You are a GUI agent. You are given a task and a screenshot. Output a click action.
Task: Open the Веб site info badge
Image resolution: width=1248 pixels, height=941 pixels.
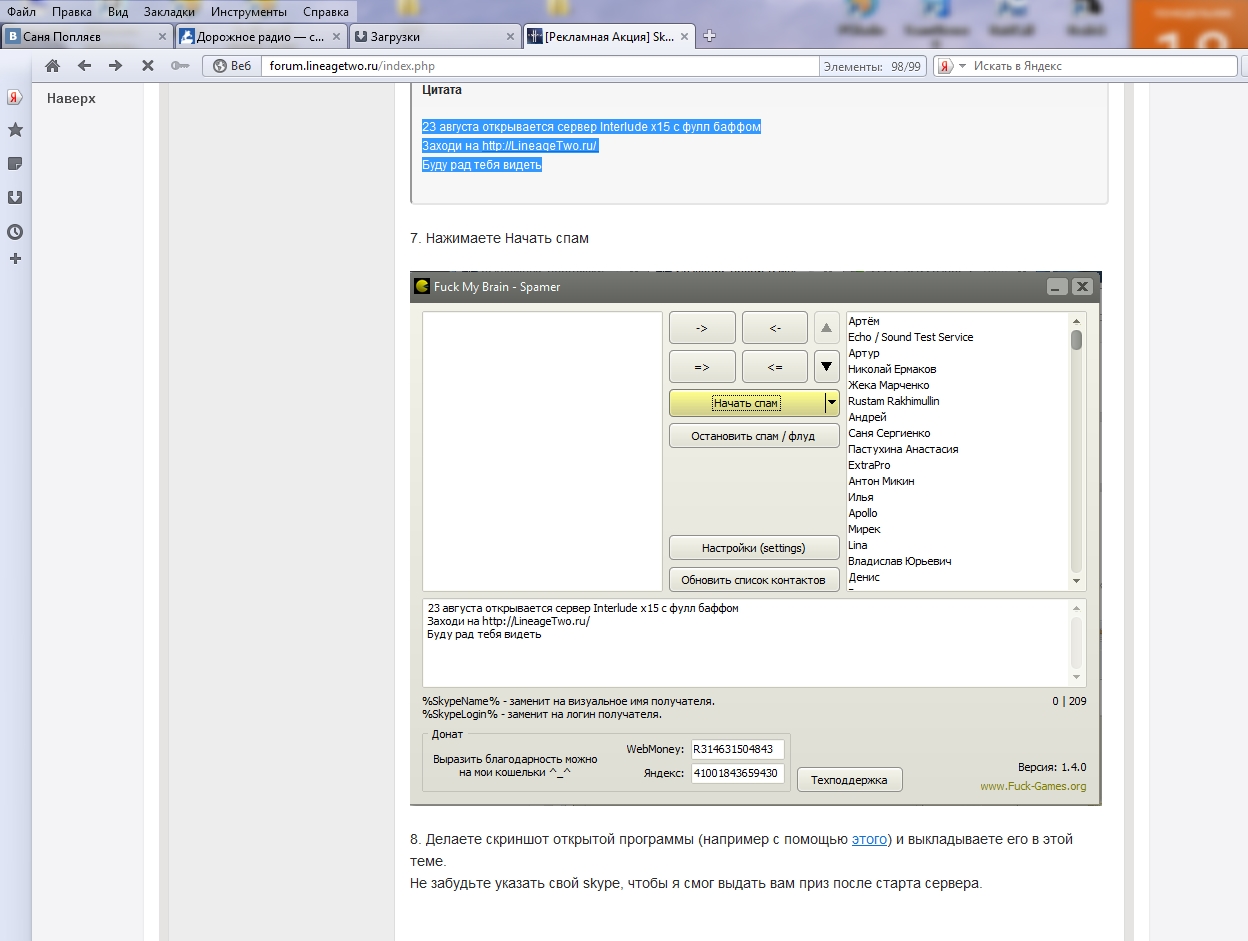(x=231, y=66)
